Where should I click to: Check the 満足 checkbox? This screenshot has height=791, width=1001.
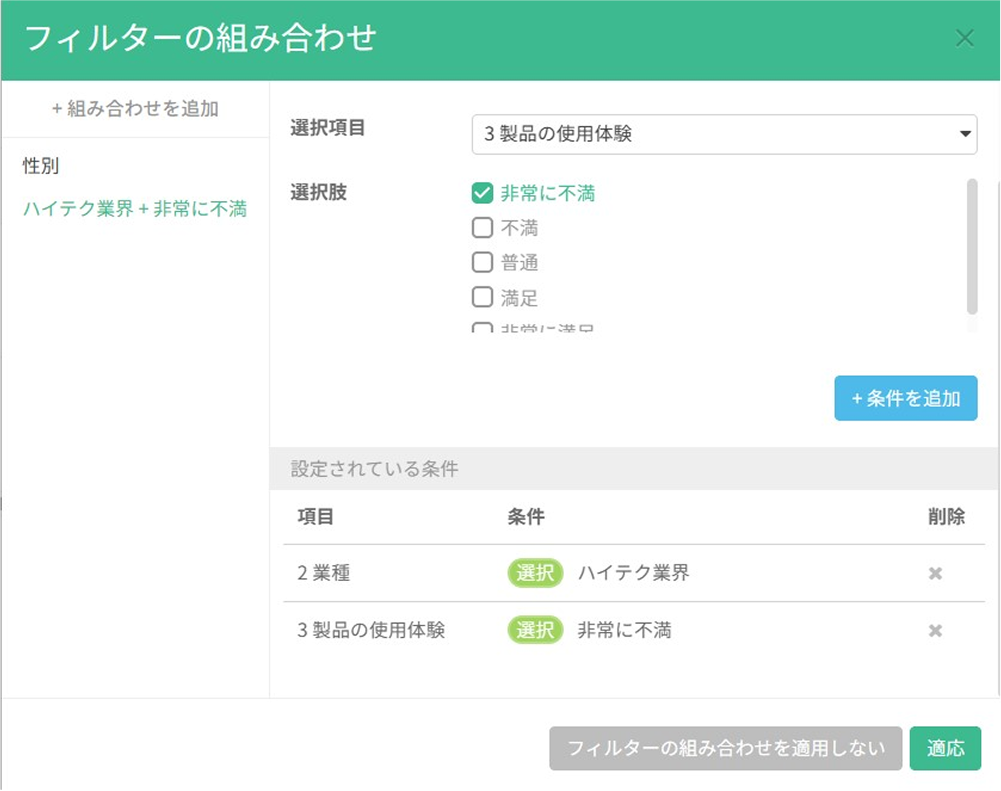pos(483,297)
